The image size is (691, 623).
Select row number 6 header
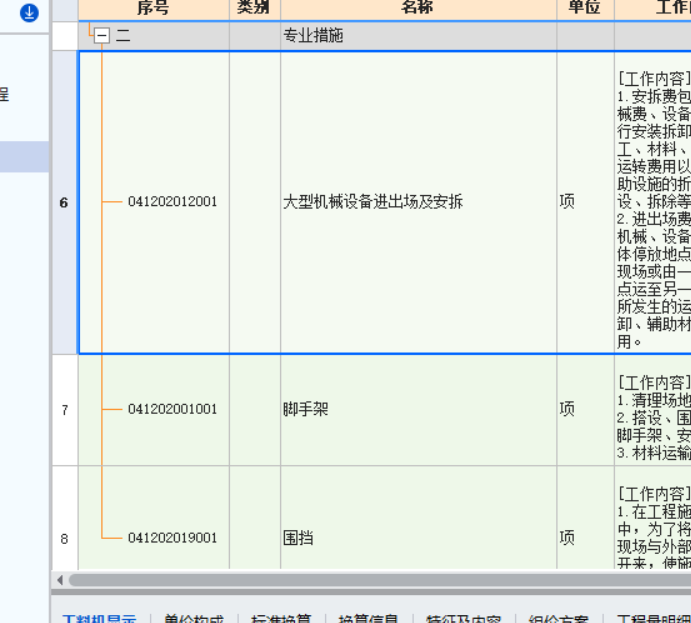(x=64, y=202)
